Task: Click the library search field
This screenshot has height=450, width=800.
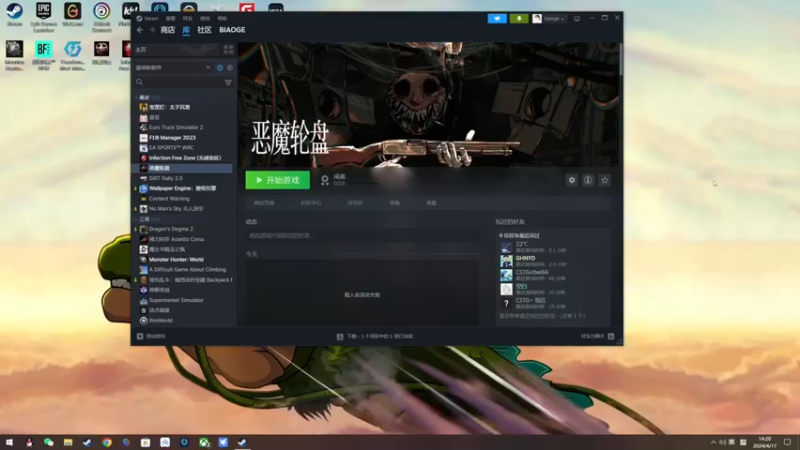Action: [179, 82]
